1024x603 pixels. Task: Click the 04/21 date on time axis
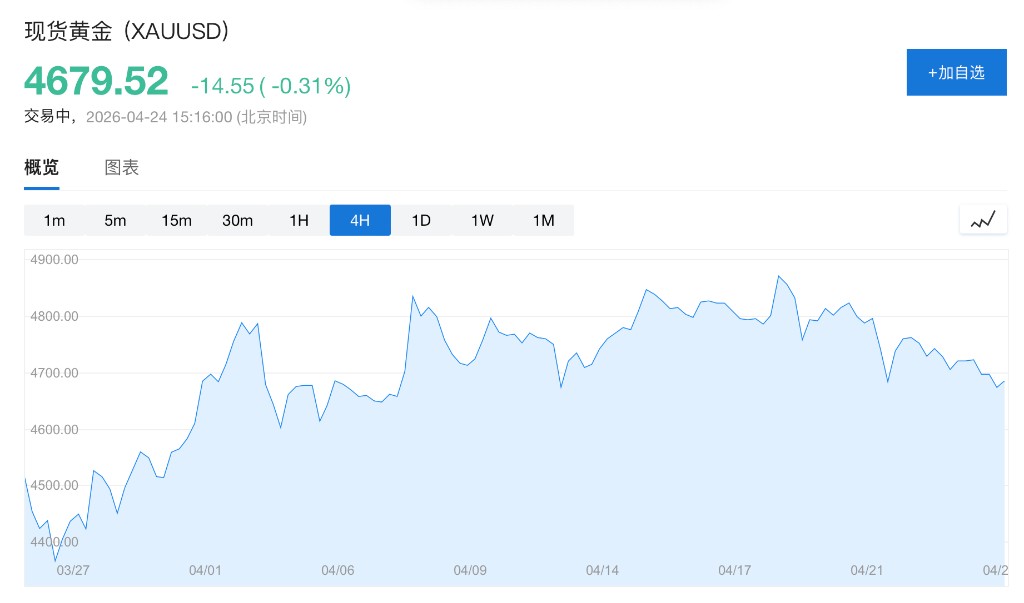[x=867, y=571]
